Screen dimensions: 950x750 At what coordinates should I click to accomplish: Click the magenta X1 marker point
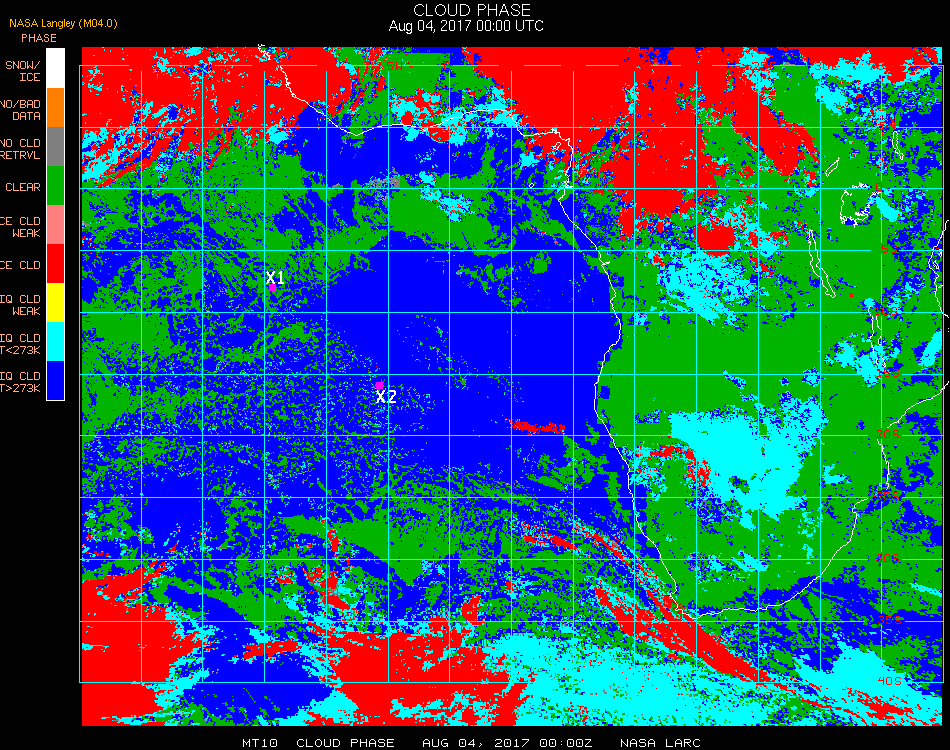point(273,288)
